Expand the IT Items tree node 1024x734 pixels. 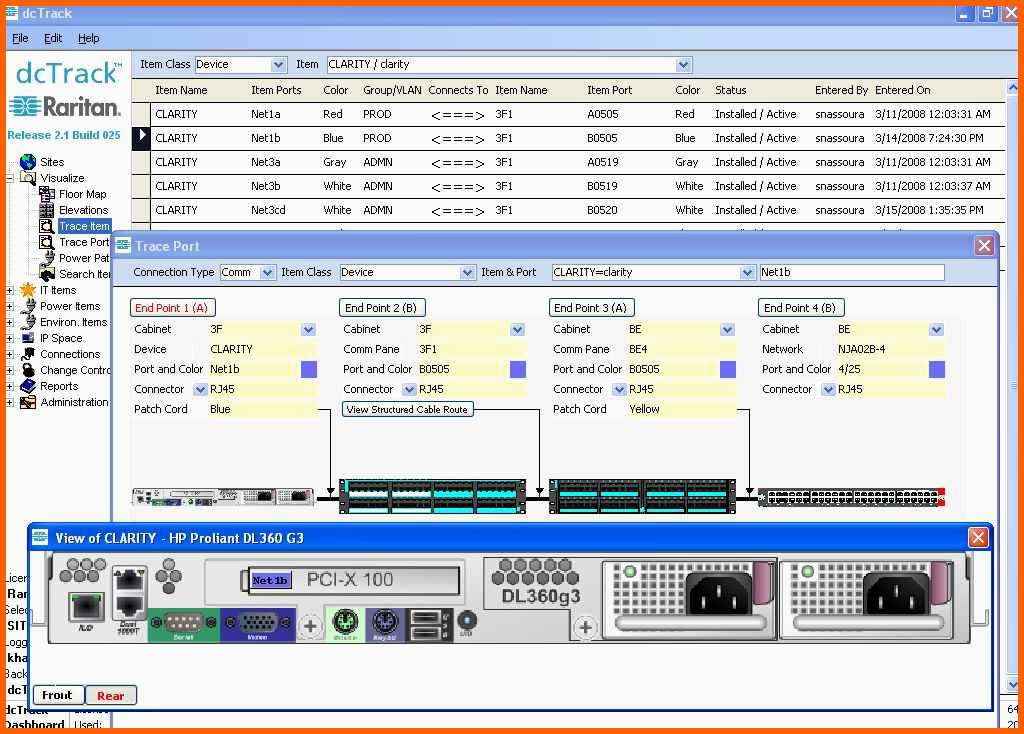coord(10,290)
